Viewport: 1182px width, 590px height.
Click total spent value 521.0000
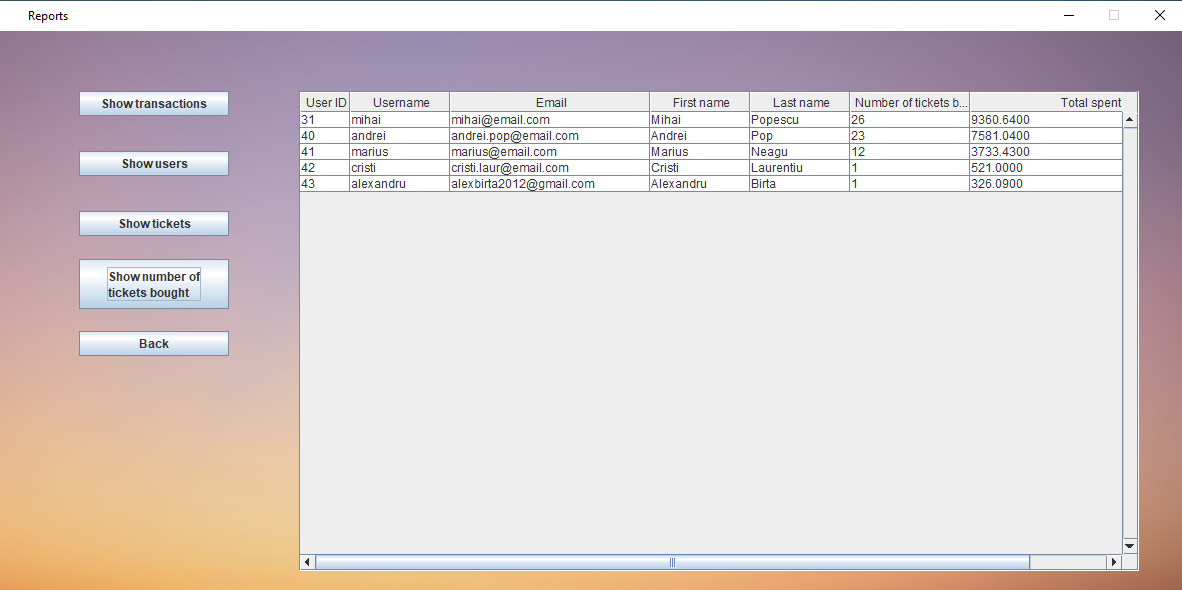pyautogui.click(x=1046, y=167)
